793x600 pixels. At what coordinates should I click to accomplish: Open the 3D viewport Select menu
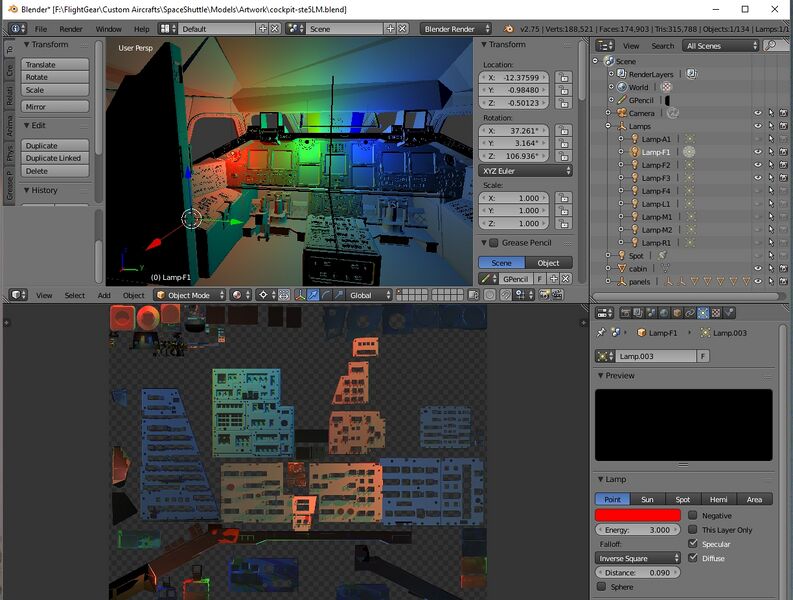coord(75,295)
